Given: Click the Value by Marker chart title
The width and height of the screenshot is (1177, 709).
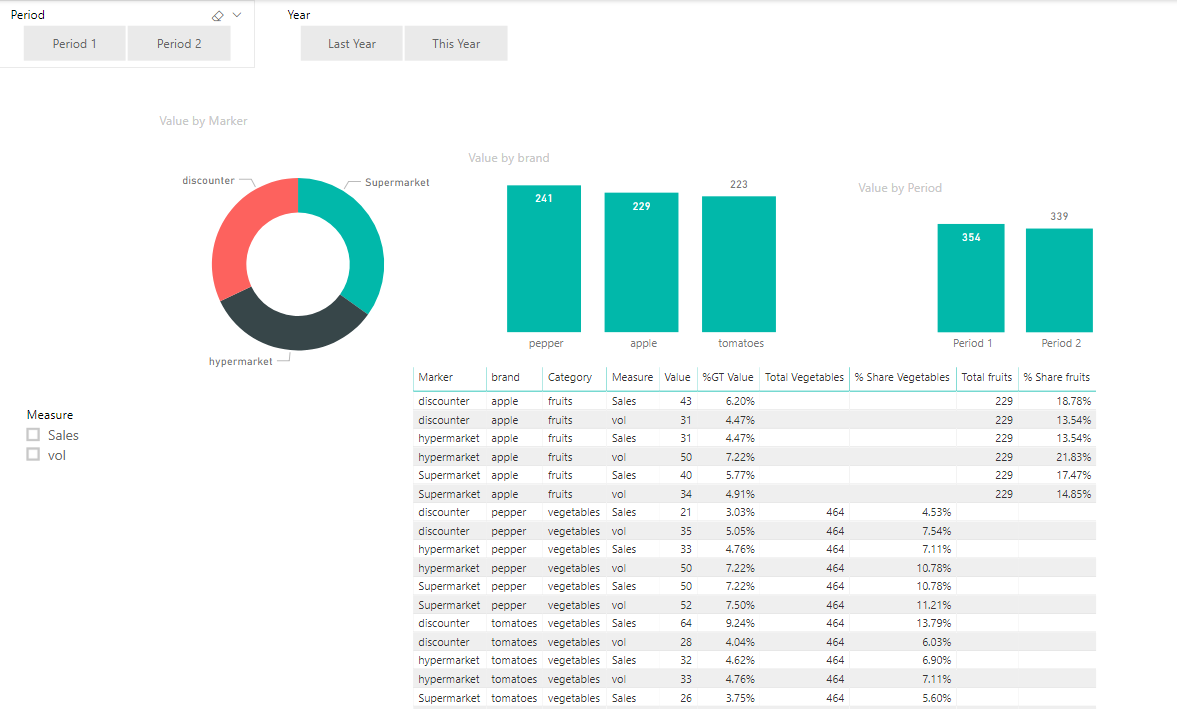Looking at the screenshot, I should pos(203,121).
